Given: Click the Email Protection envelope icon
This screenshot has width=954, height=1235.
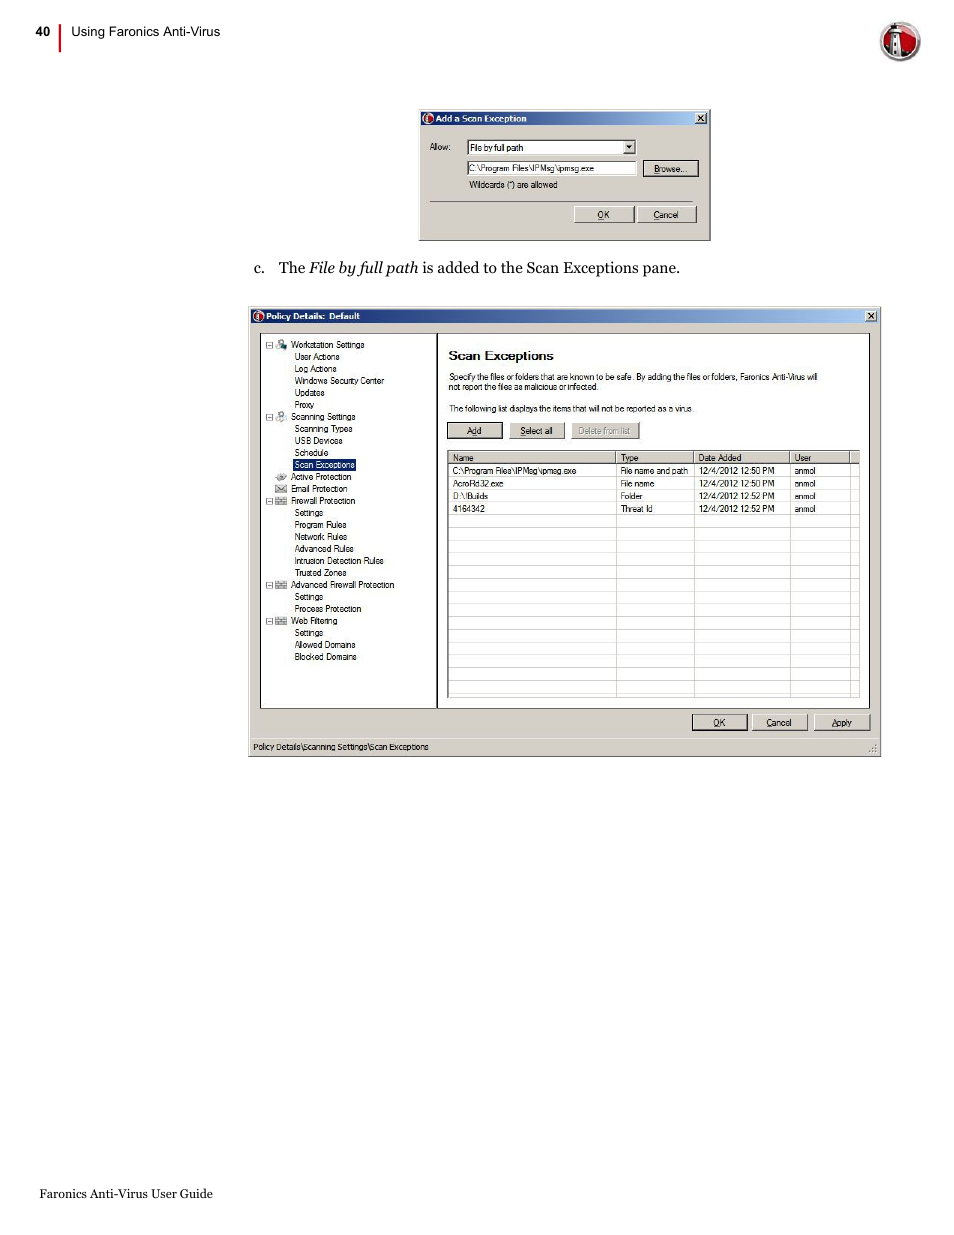Looking at the screenshot, I should point(281,489).
